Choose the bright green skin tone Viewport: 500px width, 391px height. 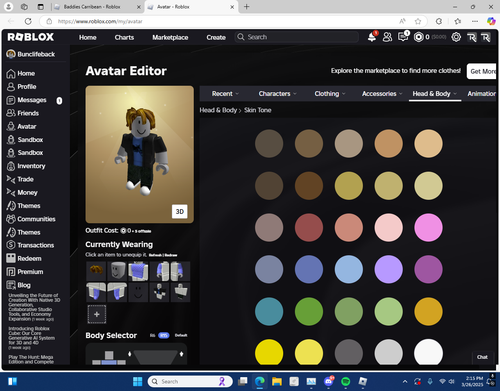[309, 312]
